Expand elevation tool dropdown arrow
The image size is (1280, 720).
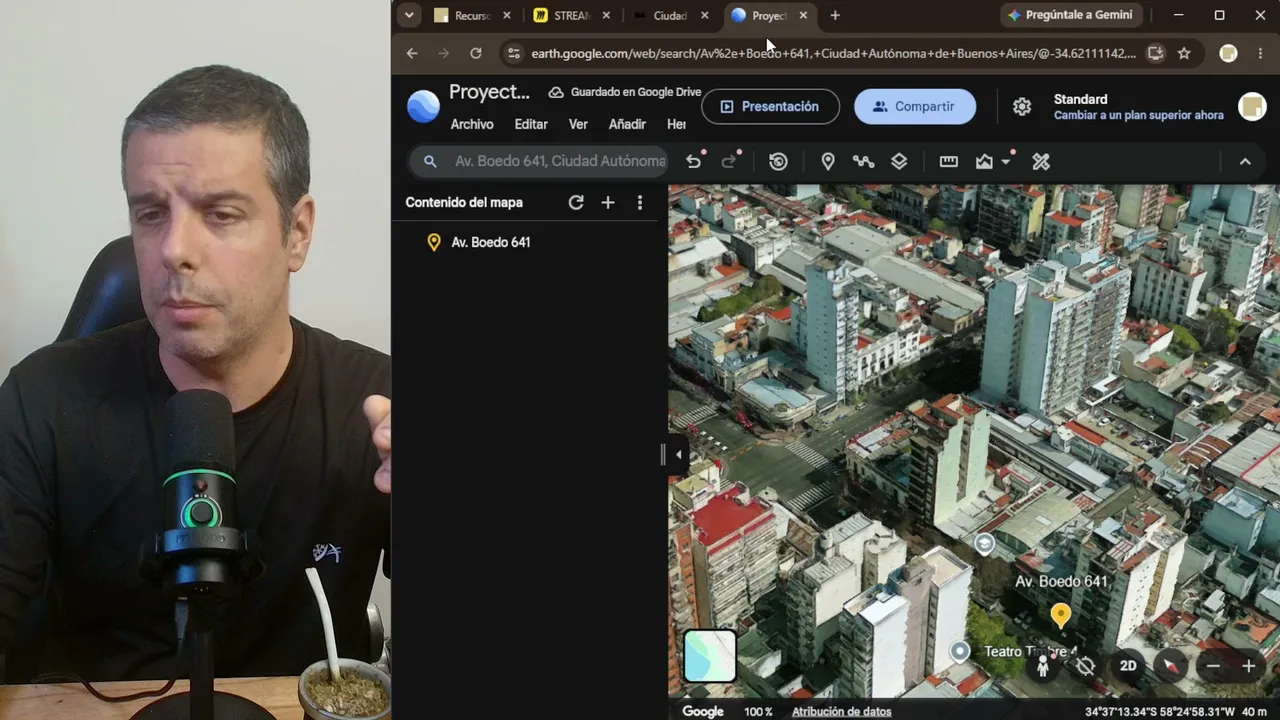point(1006,161)
